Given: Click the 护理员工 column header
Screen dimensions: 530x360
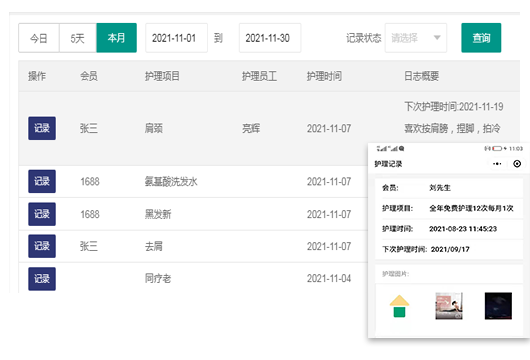Looking at the screenshot, I should pyautogui.click(x=259, y=76).
